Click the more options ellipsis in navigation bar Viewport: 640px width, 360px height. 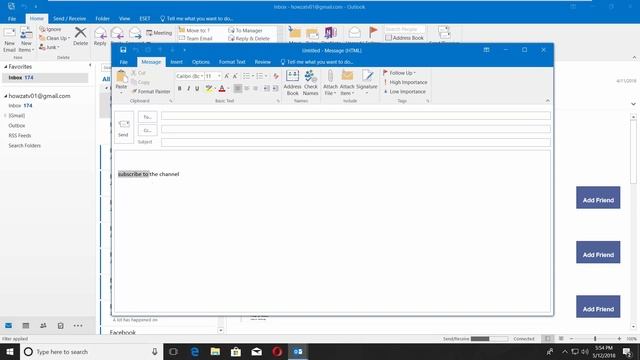[x=78, y=325]
